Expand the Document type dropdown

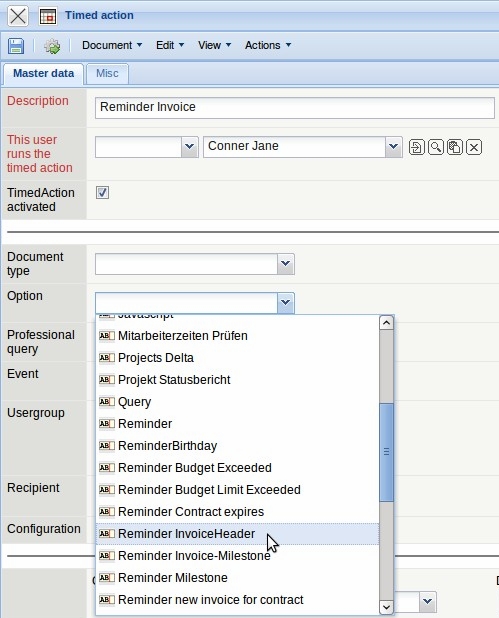click(286, 264)
